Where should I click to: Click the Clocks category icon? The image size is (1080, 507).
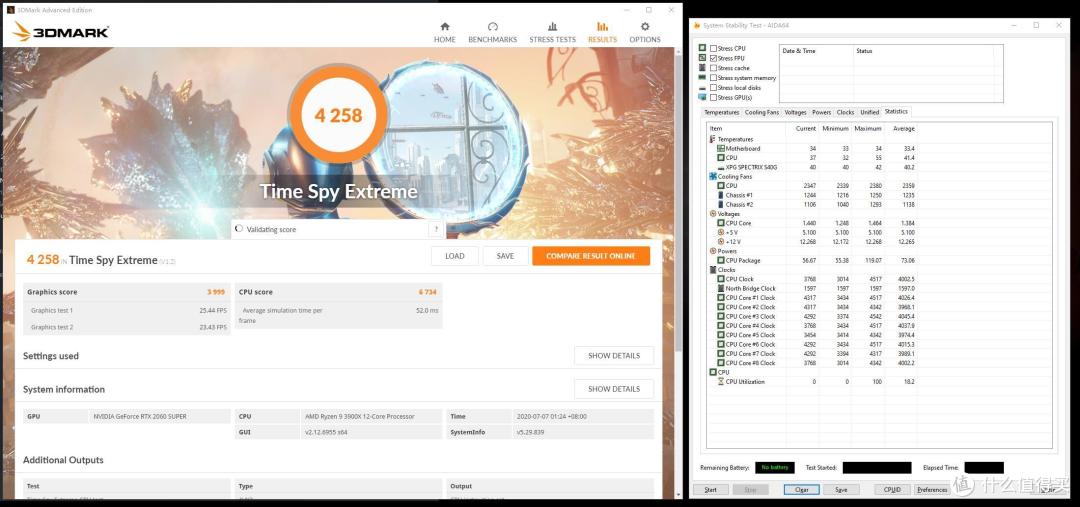pos(712,269)
